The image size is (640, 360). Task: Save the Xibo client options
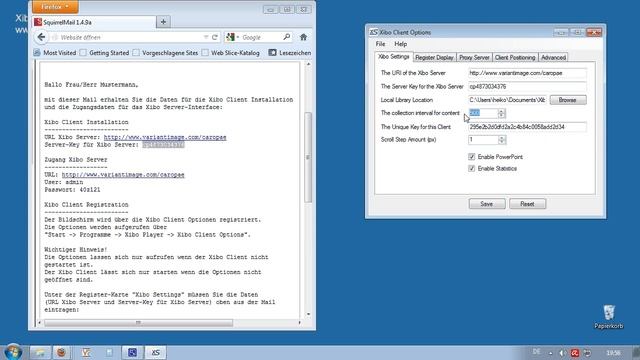pyautogui.click(x=487, y=204)
